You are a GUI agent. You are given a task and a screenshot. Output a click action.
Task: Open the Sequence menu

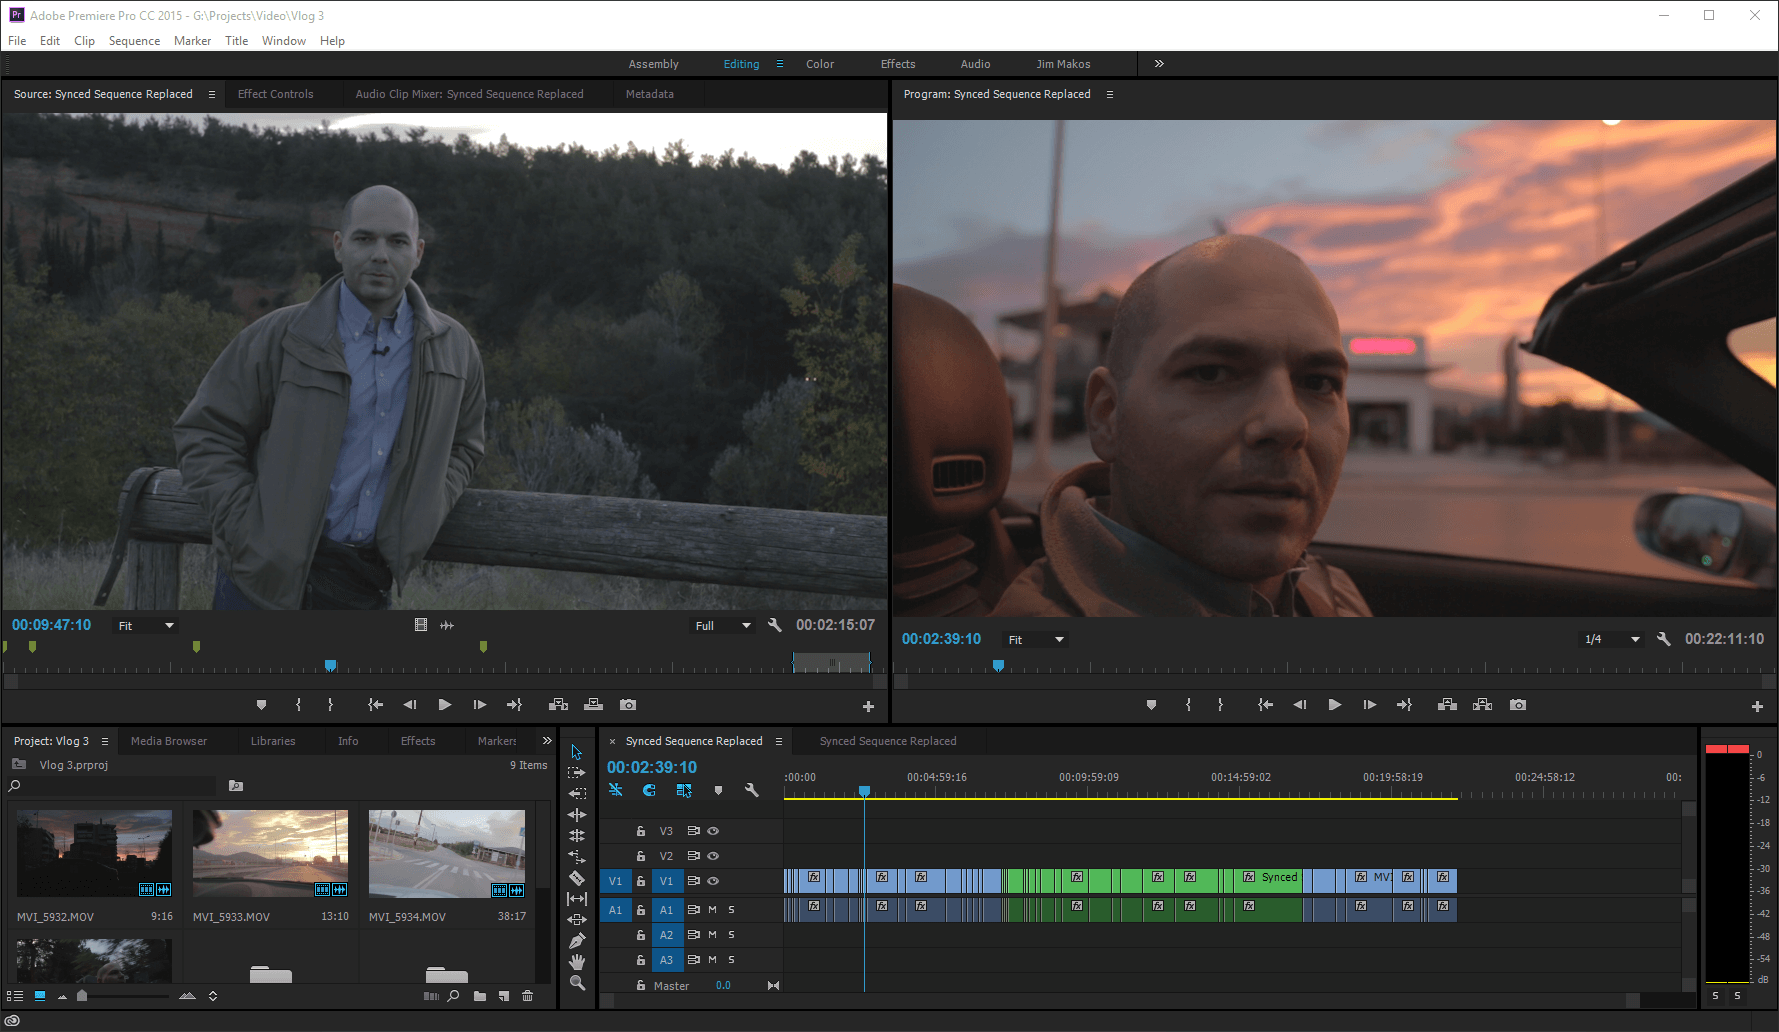(134, 41)
